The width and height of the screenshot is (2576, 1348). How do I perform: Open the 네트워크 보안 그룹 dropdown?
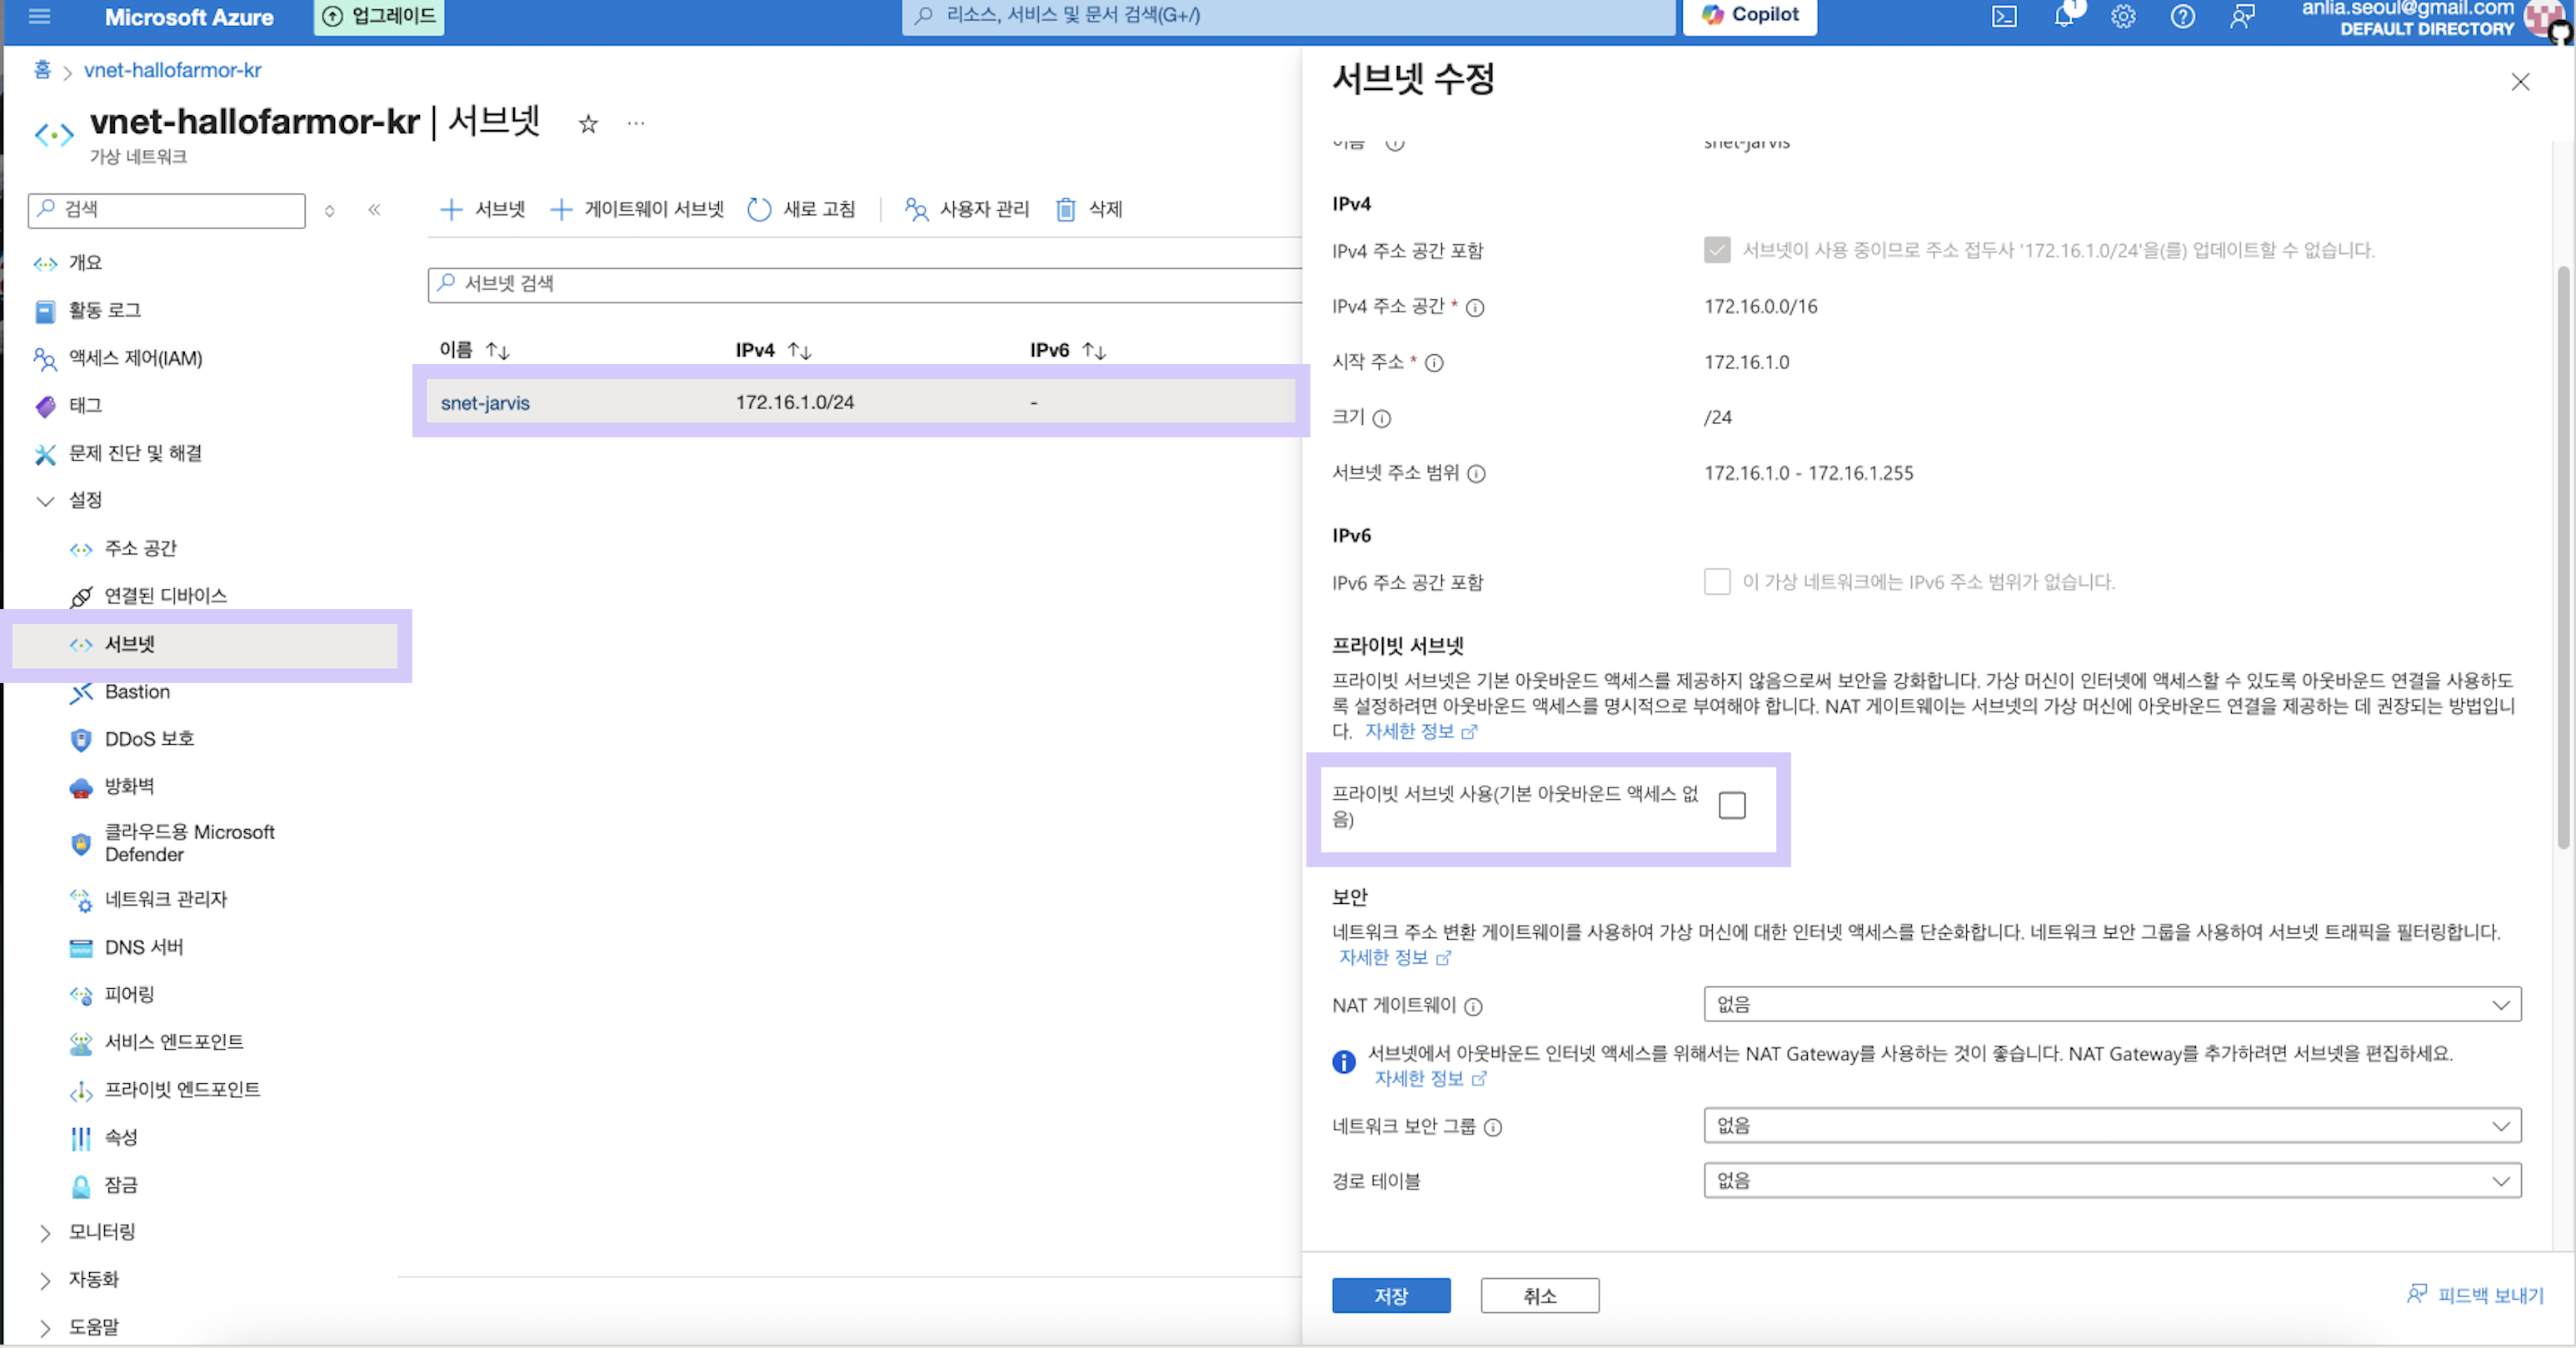(2111, 1125)
